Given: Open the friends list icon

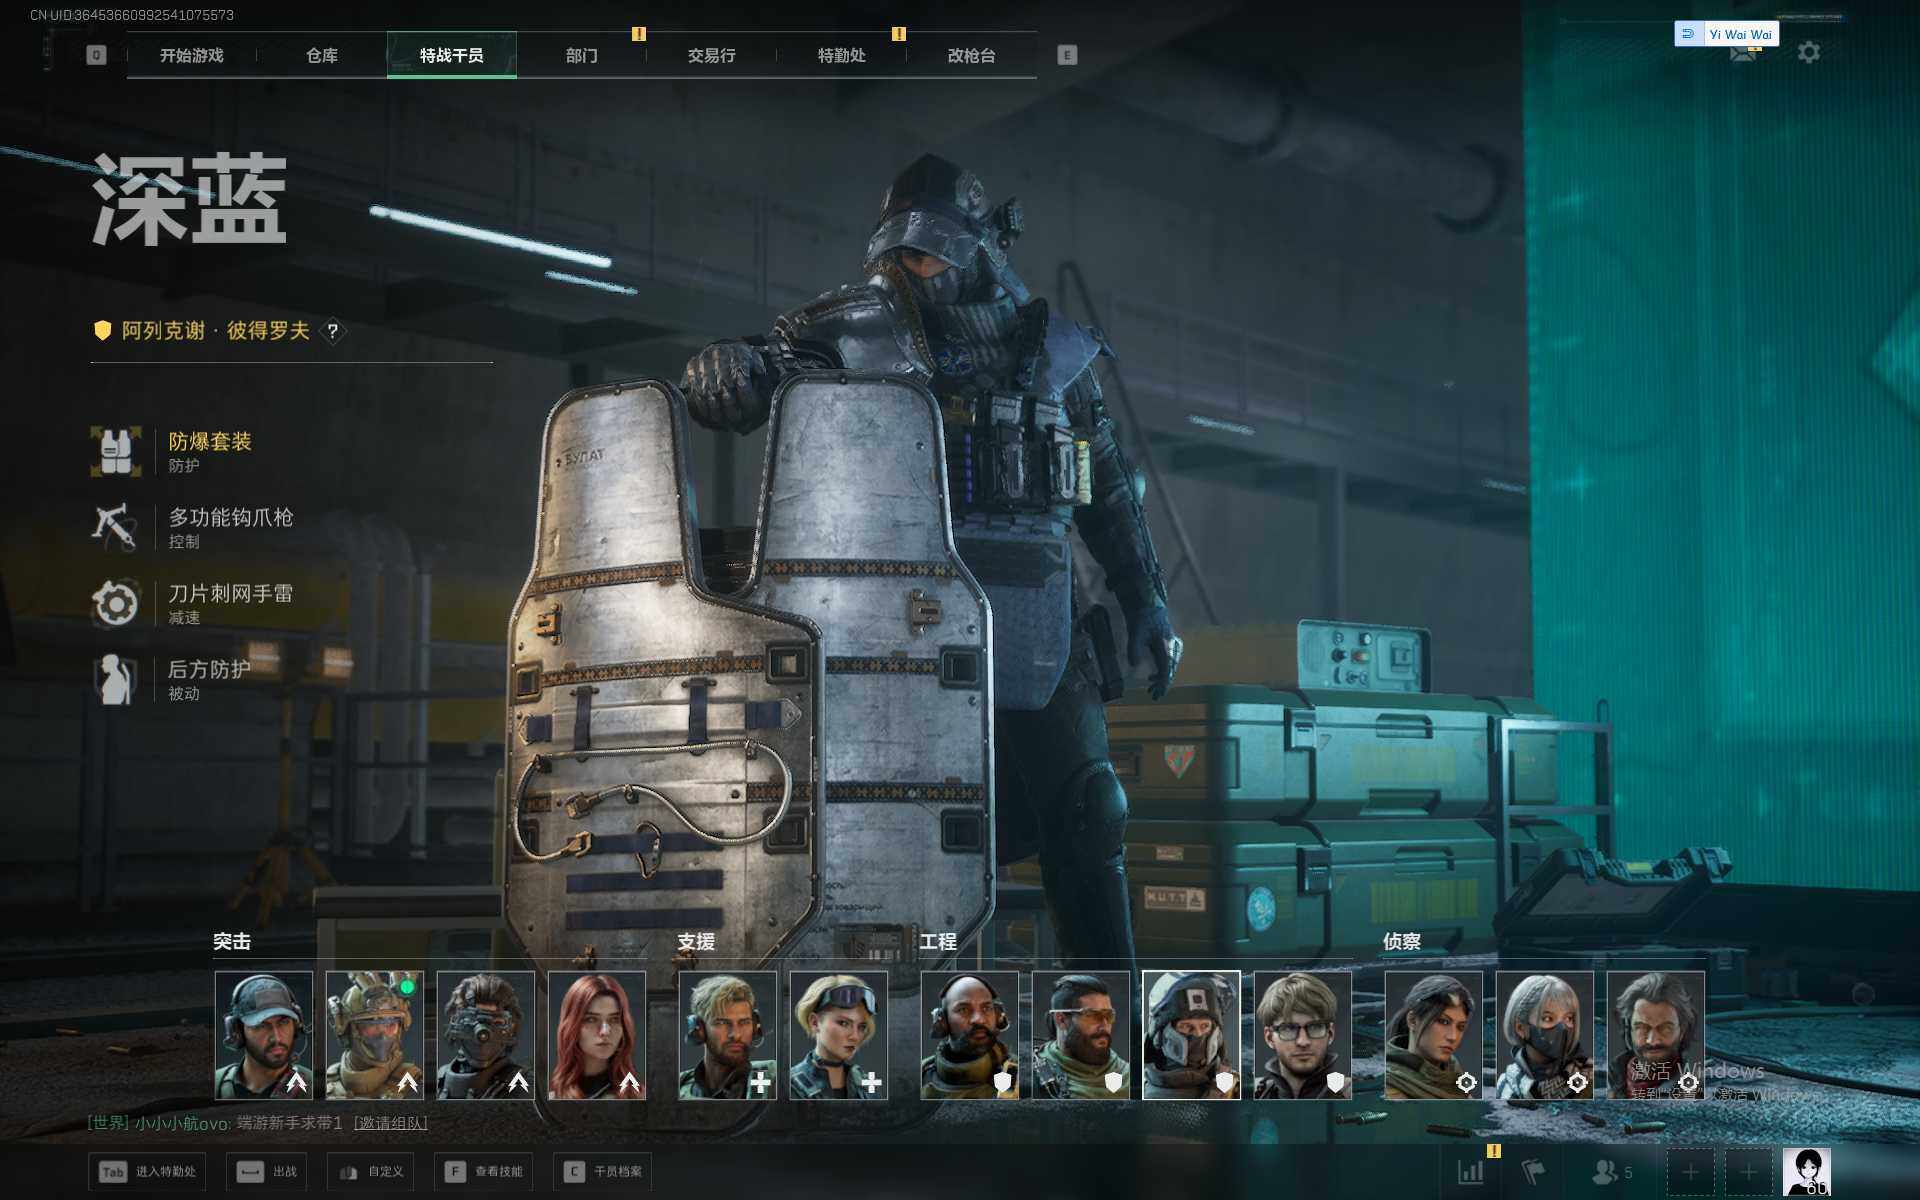Looking at the screenshot, I should point(1605,1171).
